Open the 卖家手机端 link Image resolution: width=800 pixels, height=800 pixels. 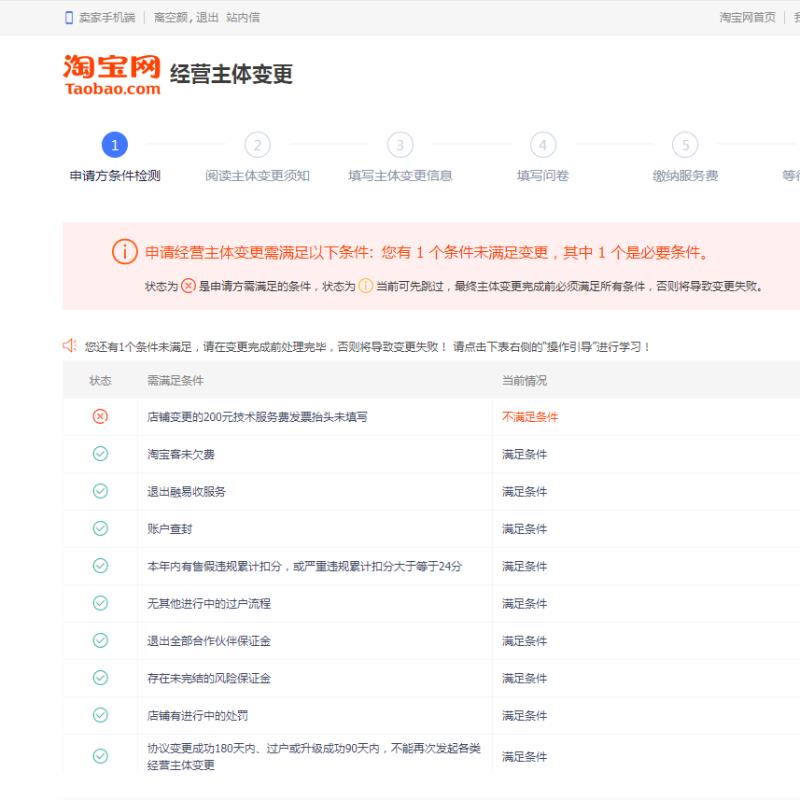tap(107, 18)
